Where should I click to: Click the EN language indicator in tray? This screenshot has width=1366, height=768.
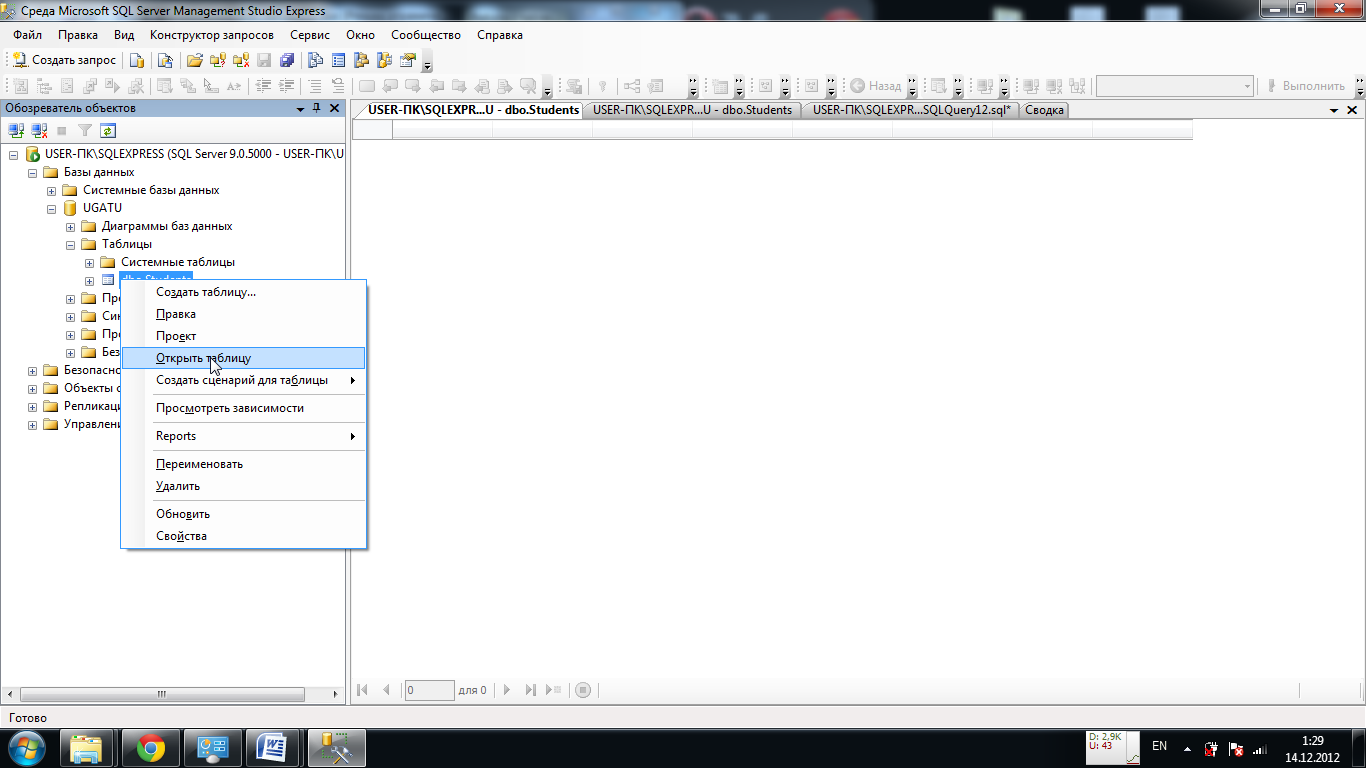pyautogui.click(x=1160, y=746)
